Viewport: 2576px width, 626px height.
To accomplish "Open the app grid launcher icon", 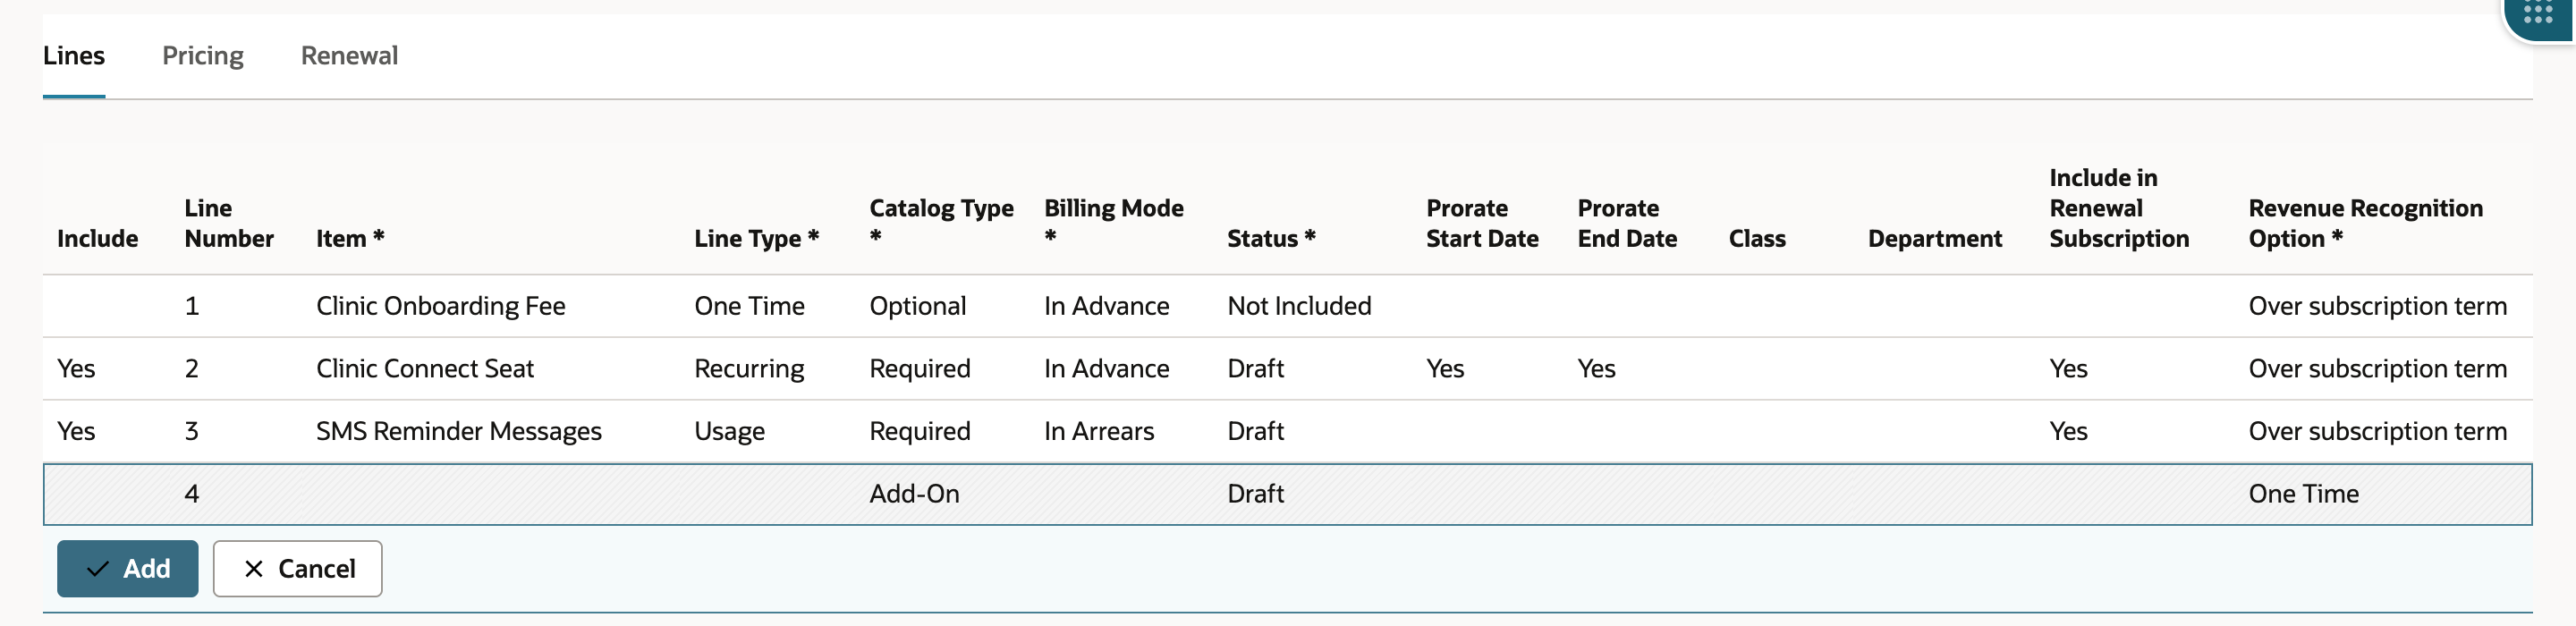I will point(2540,15).
